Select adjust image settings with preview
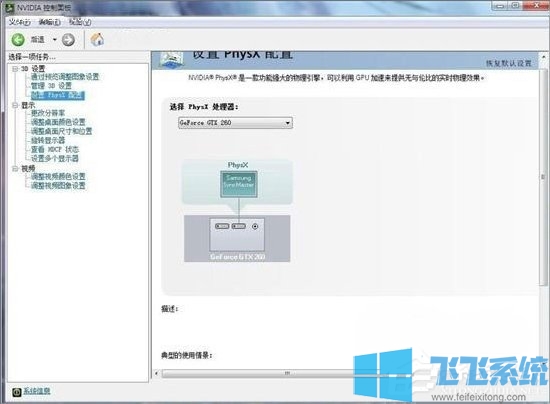The height and width of the screenshot is (404, 550). (x=65, y=77)
